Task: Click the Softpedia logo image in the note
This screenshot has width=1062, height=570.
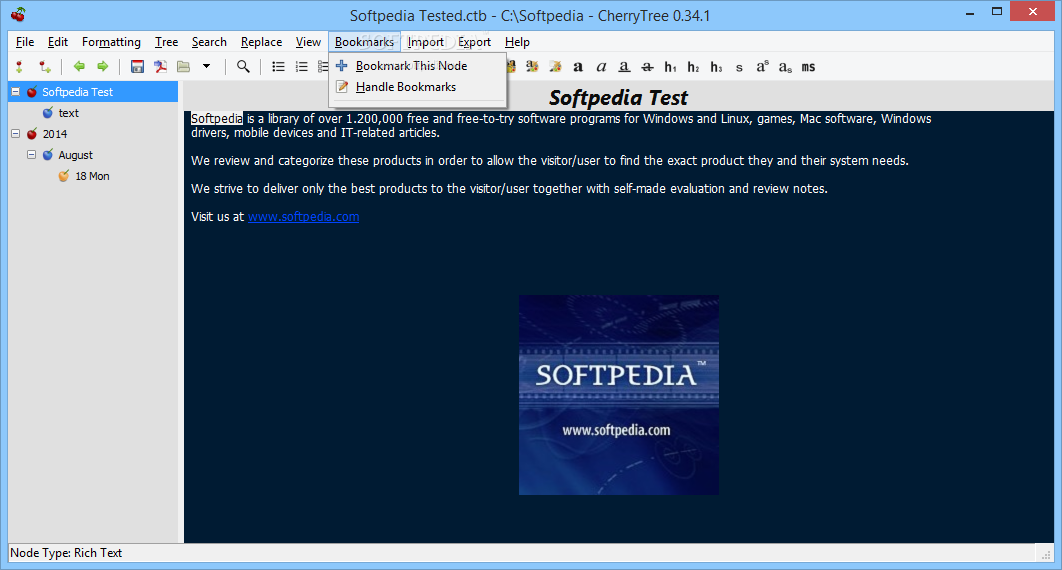Action: pyautogui.click(x=619, y=395)
